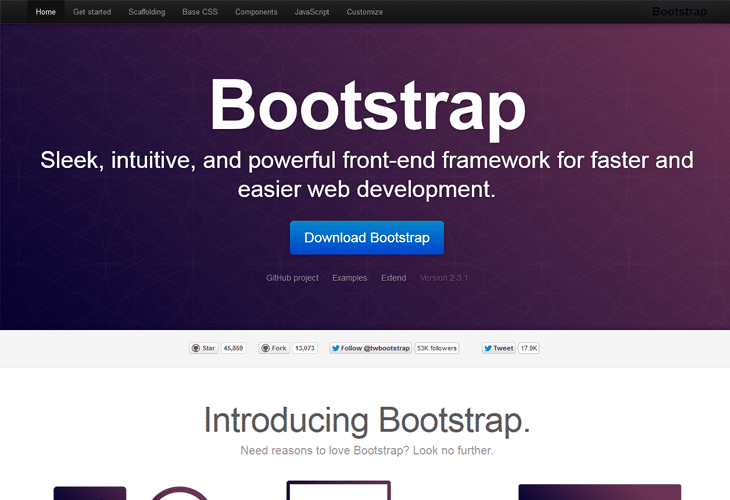730x500 pixels.
Task: Click the Tweet button
Action: click(x=499, y=348)
